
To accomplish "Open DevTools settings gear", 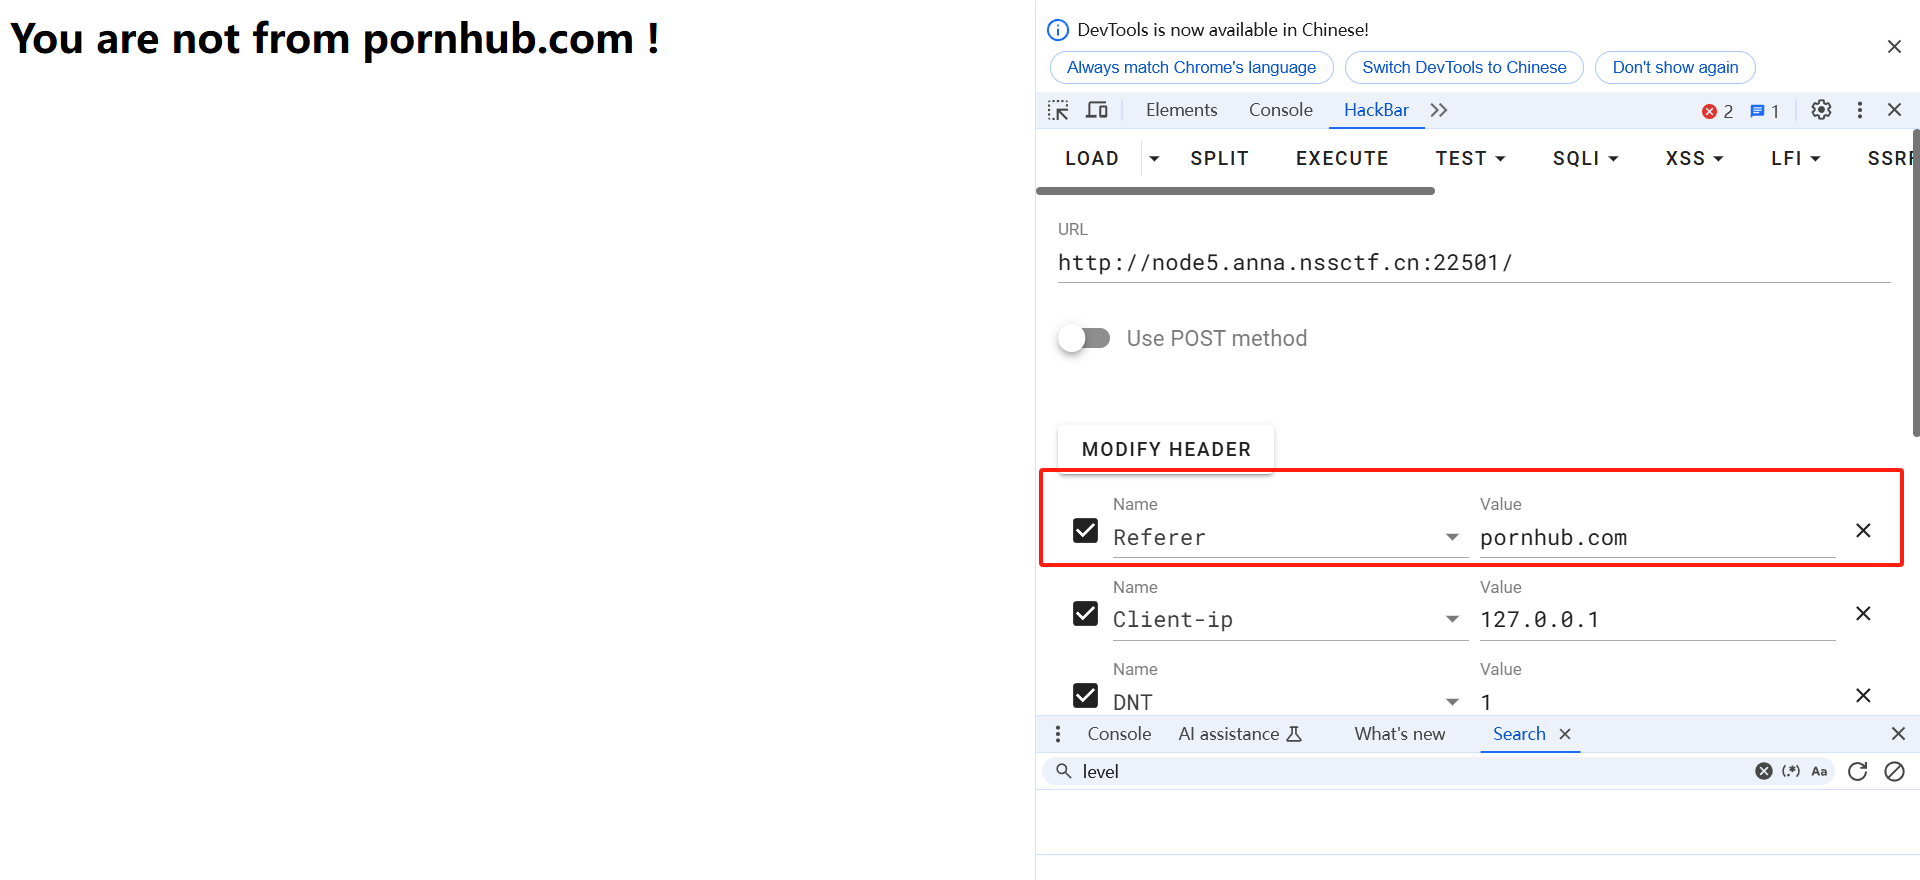I will tap(1821, 110).
